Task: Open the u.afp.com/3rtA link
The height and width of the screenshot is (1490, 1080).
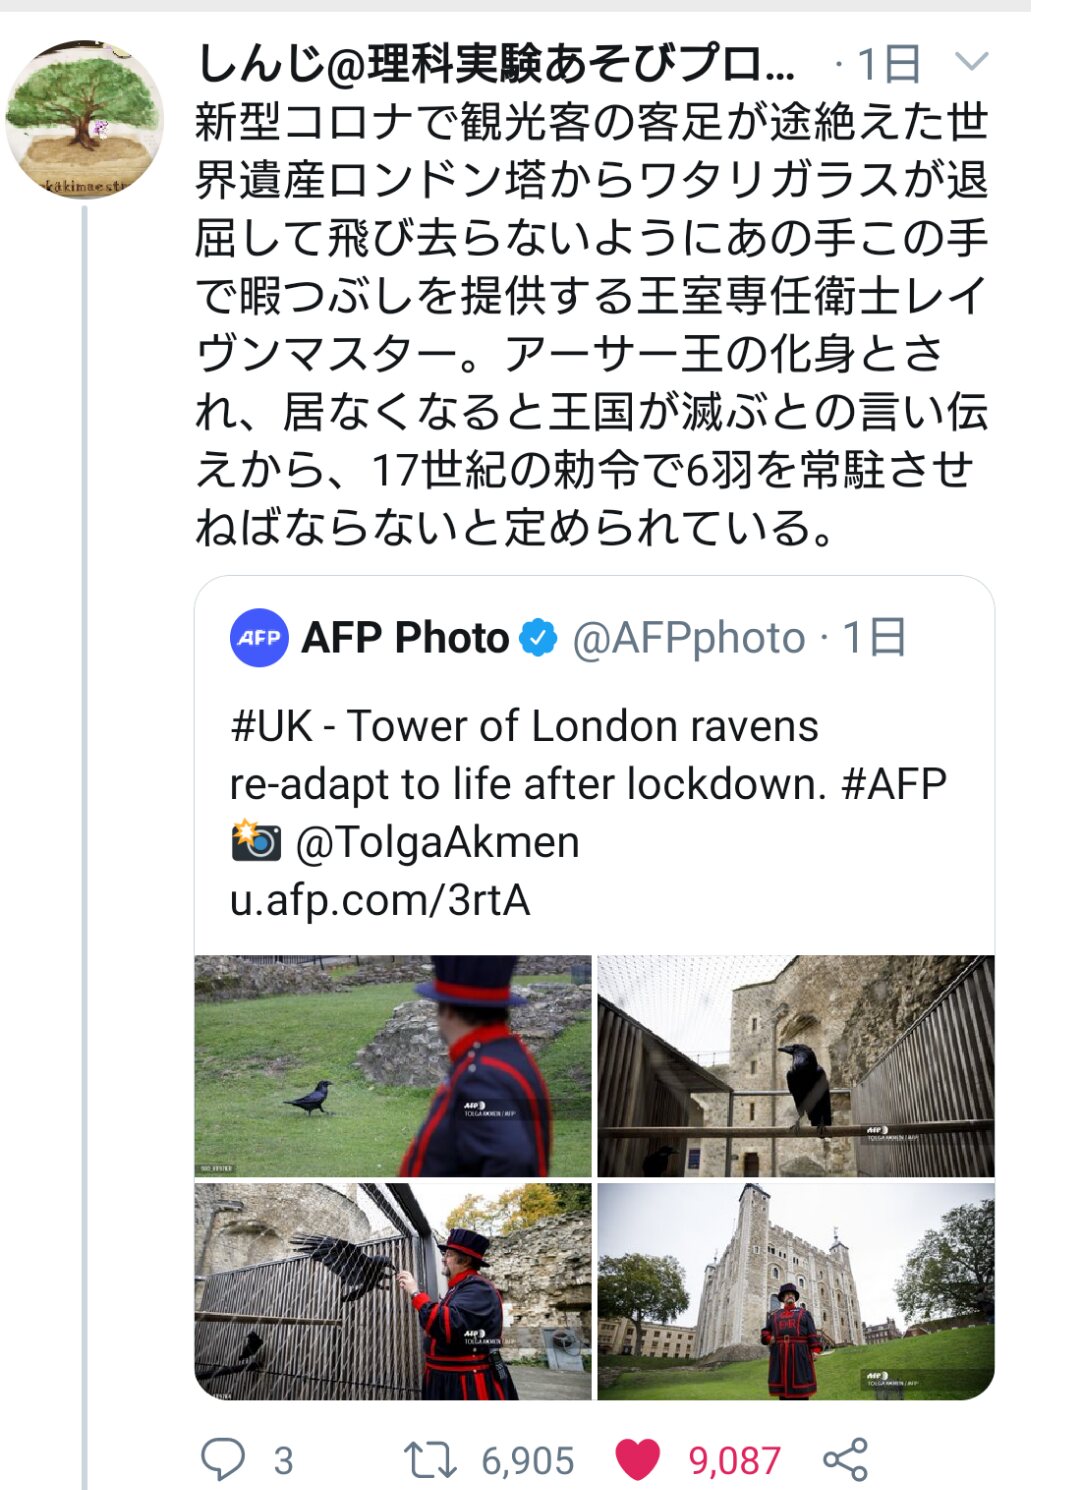Action: [x=379, y=900]
